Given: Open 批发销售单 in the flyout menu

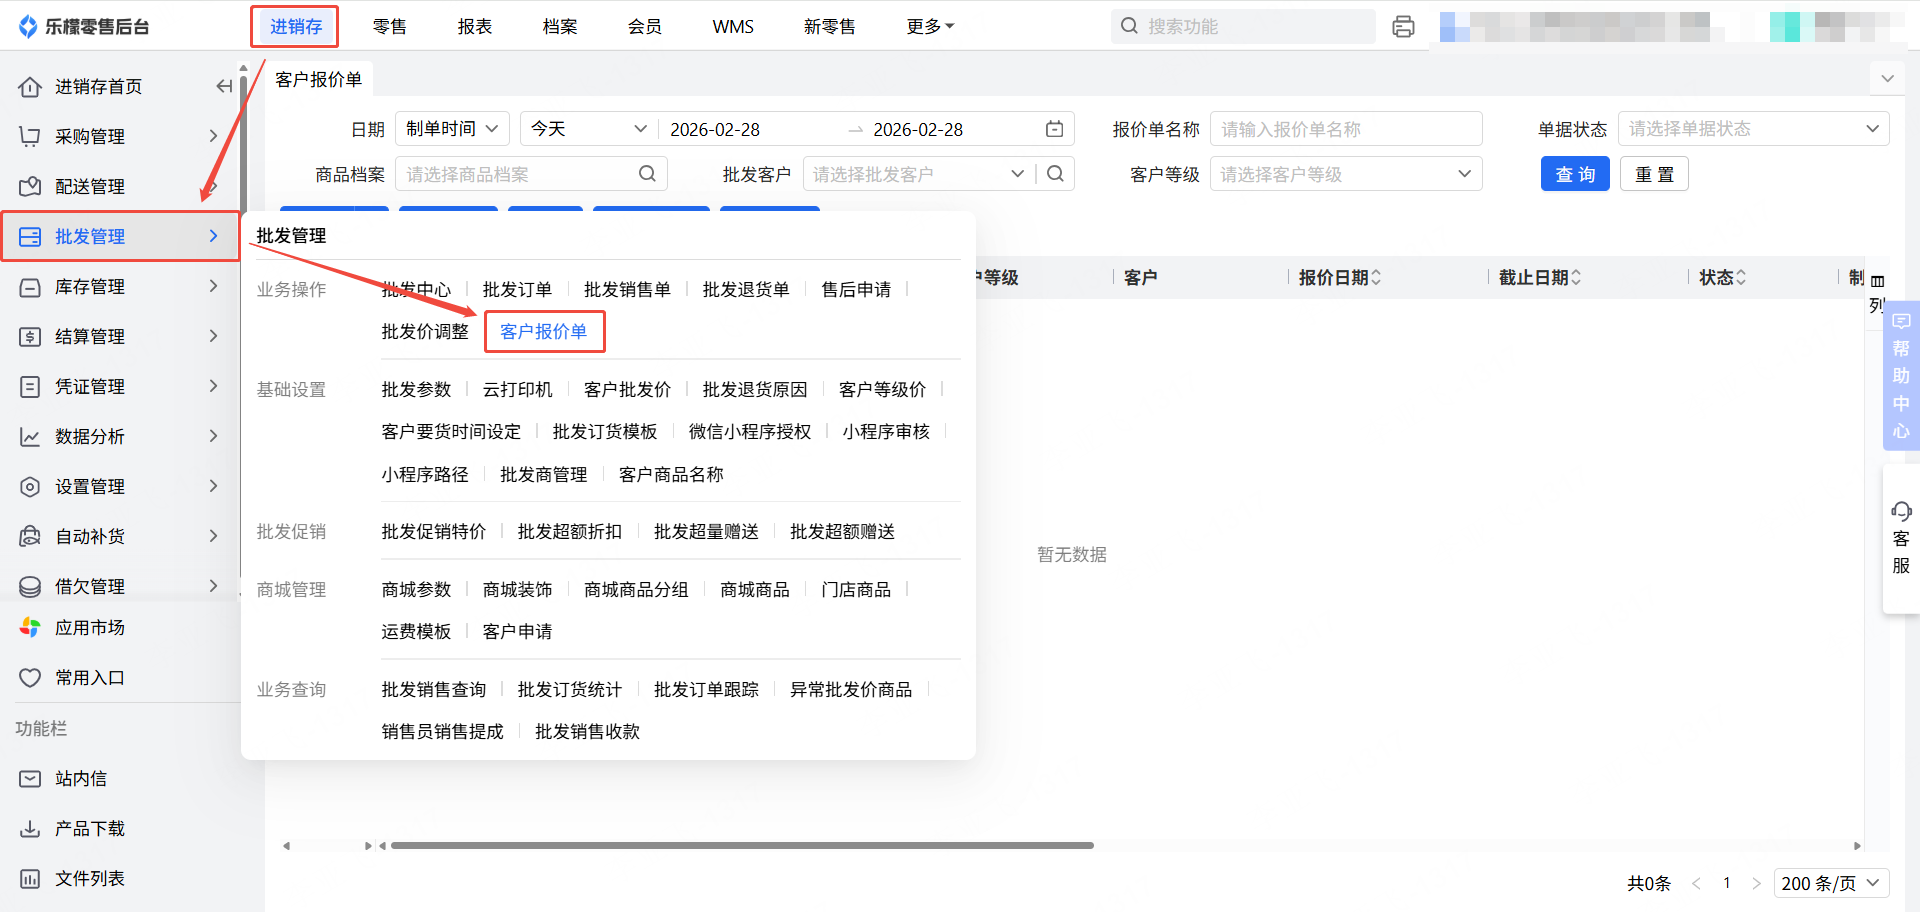Looking at the screenshot, I should coord(627,290).
